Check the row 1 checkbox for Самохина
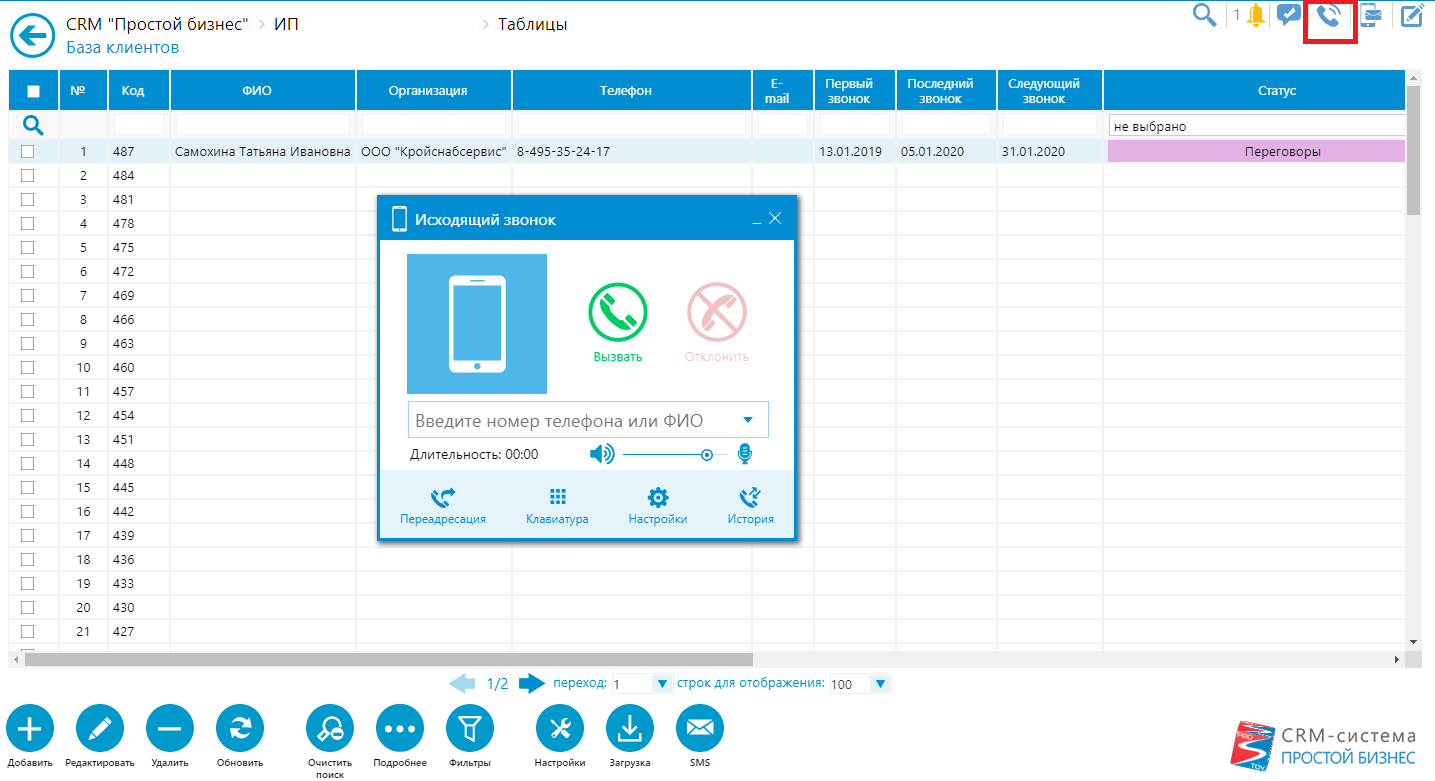 coord(28,152)
